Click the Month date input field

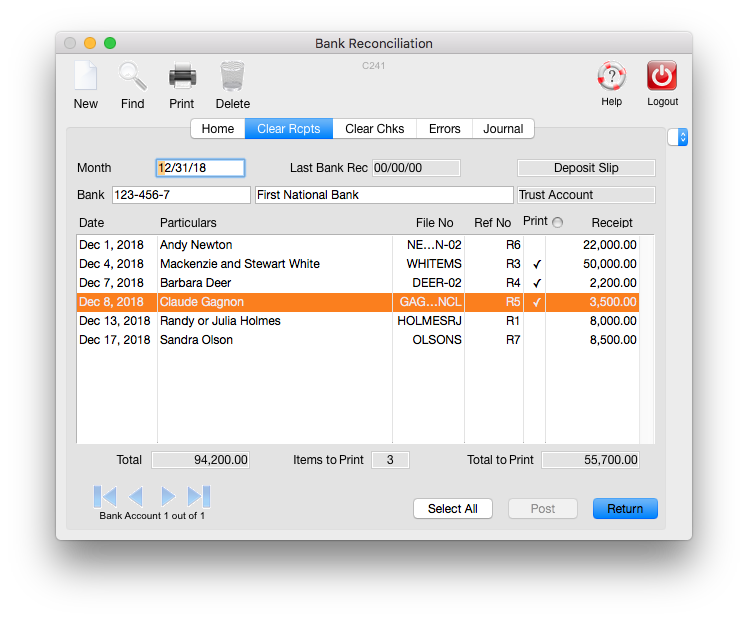(200, 168)
